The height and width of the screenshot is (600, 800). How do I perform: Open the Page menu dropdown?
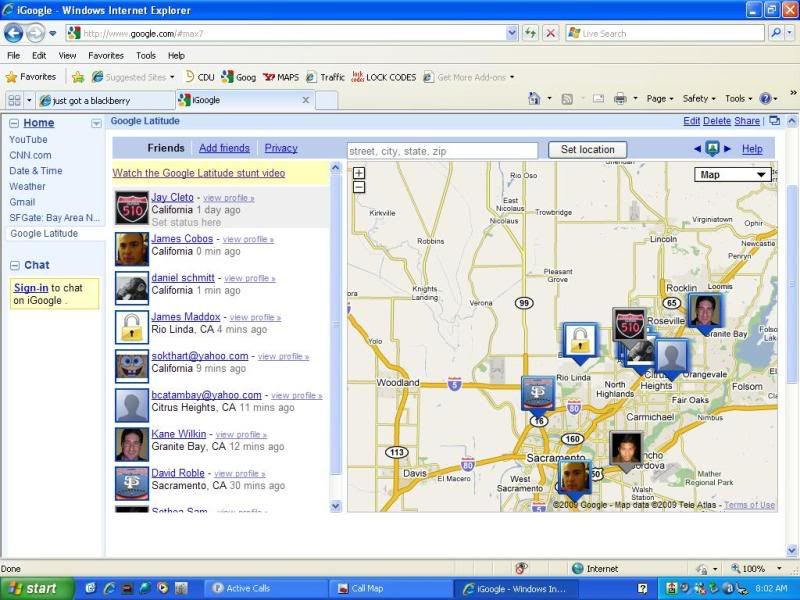click(x=660, y=99)
